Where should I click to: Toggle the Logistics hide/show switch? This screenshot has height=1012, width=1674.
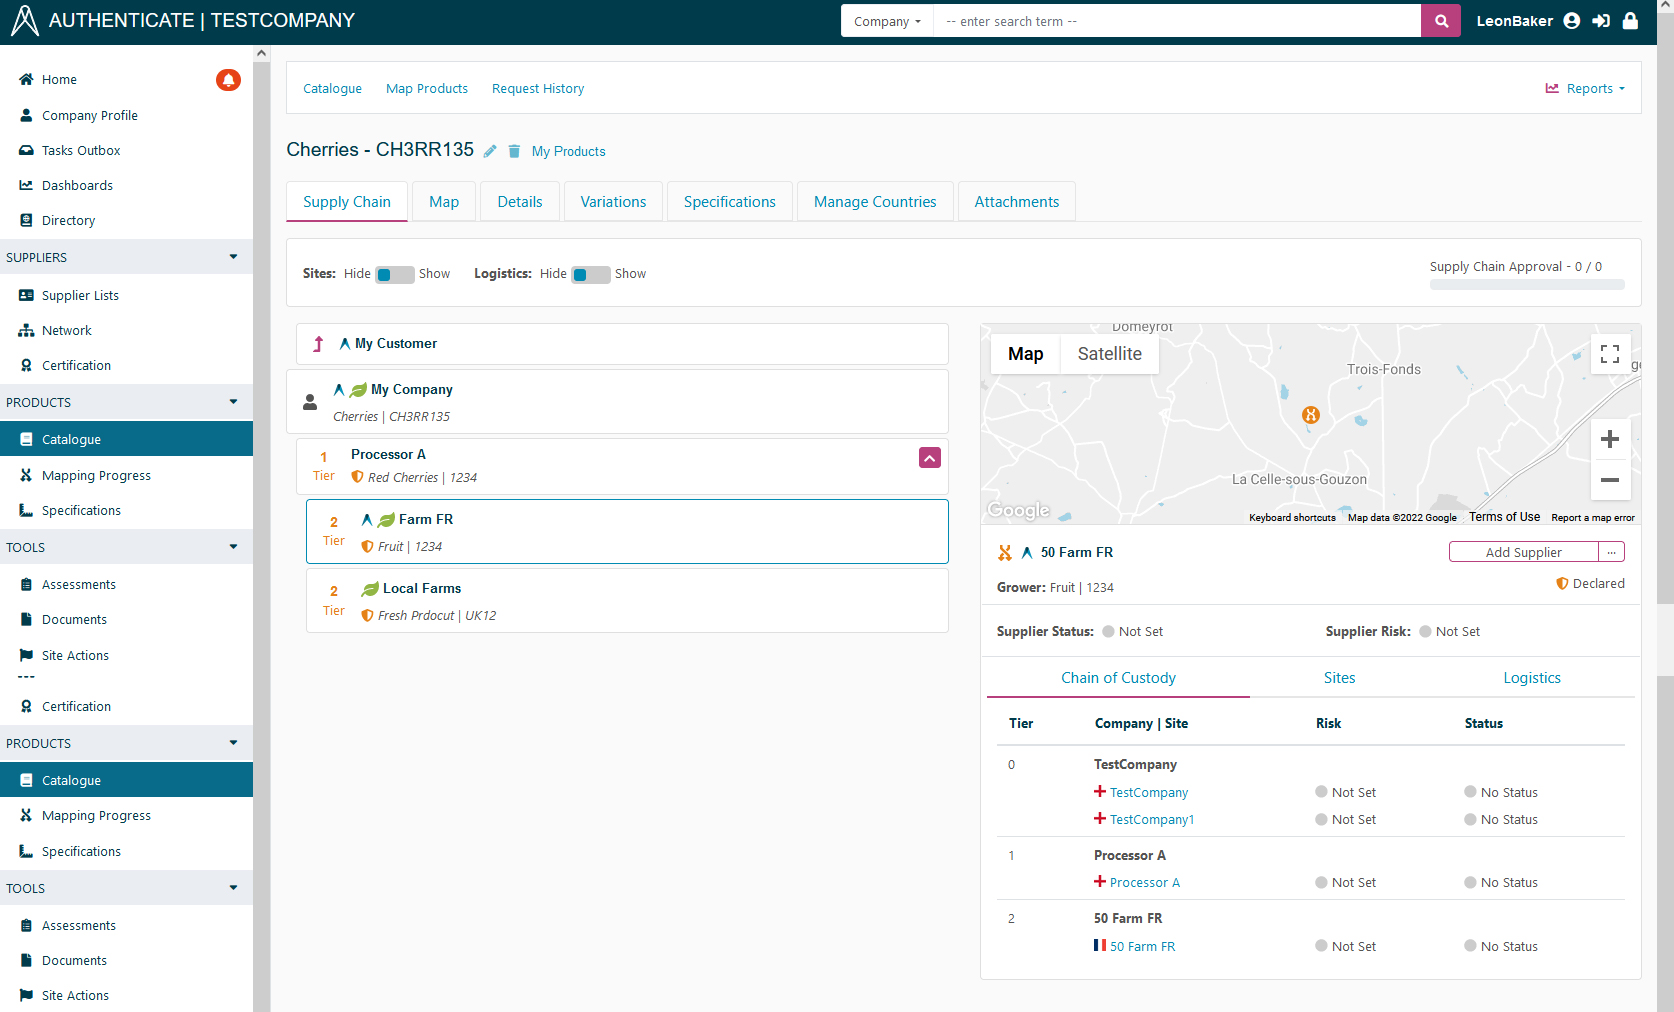click(x=590, y=275)
